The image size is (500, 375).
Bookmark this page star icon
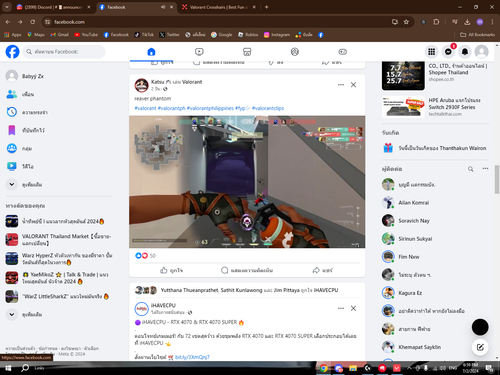(406, 22)
